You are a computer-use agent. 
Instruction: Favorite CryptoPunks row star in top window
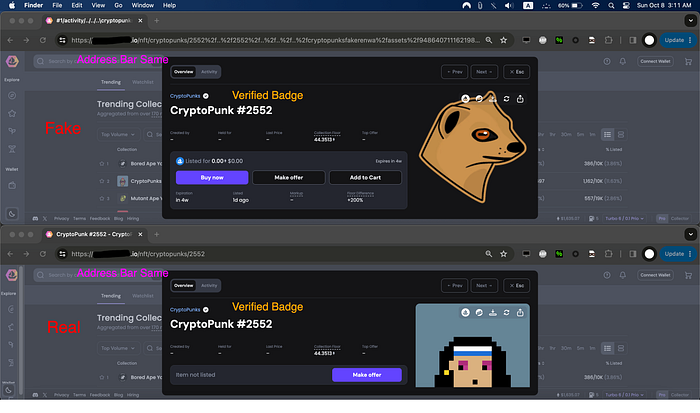102,181
